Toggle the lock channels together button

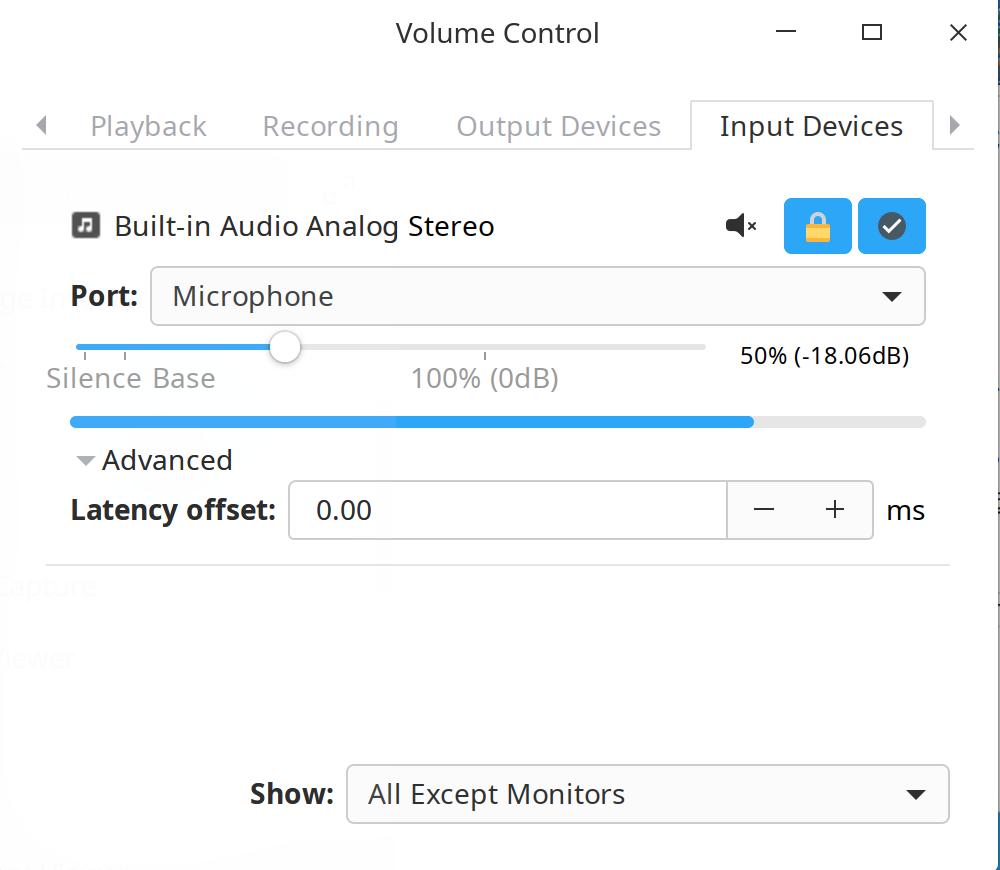click(818, 226)
